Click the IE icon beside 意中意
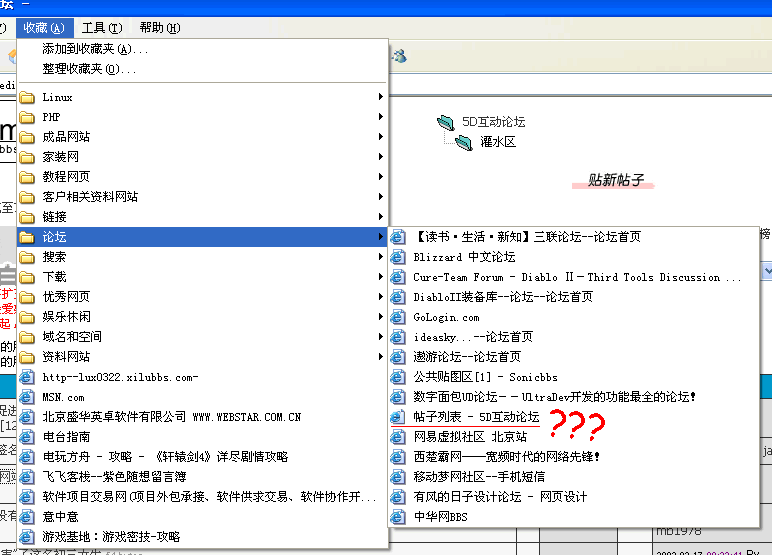This screenshot has height=555, width=772. coord(27,517)
